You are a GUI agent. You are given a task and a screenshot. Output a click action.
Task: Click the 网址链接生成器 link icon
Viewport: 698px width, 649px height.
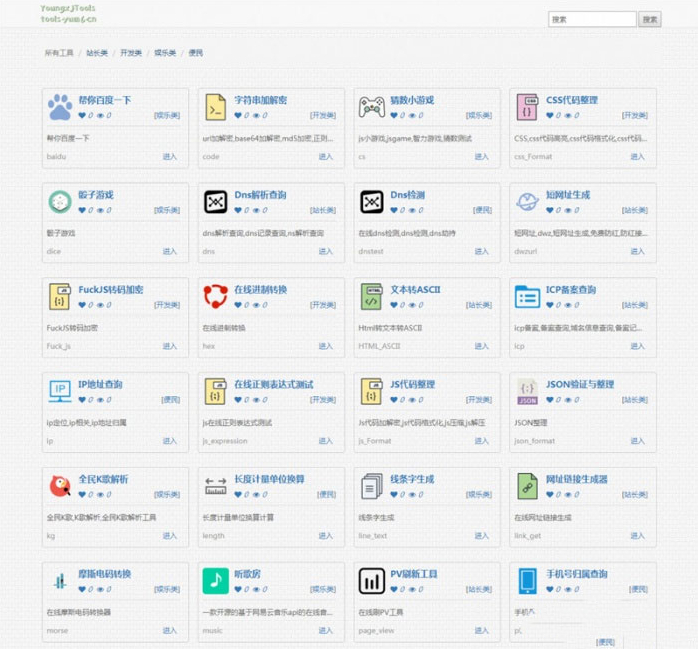(527, 486)
